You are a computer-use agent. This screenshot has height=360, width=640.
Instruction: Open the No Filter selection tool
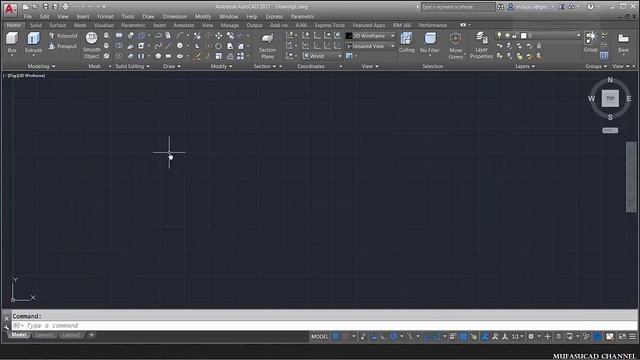430,43
